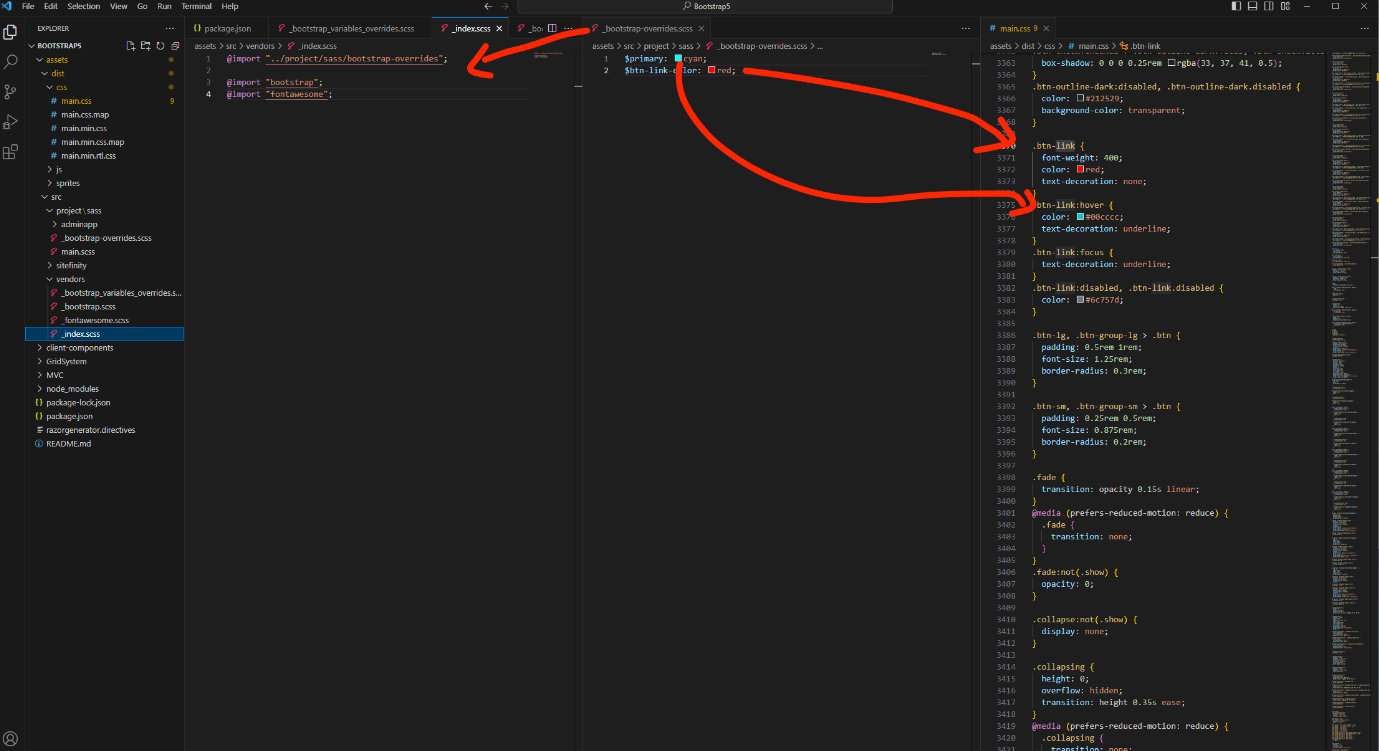Create a new file via the Explorer toolbar icon
The image size is (1379, 751).
coord(130,45)
